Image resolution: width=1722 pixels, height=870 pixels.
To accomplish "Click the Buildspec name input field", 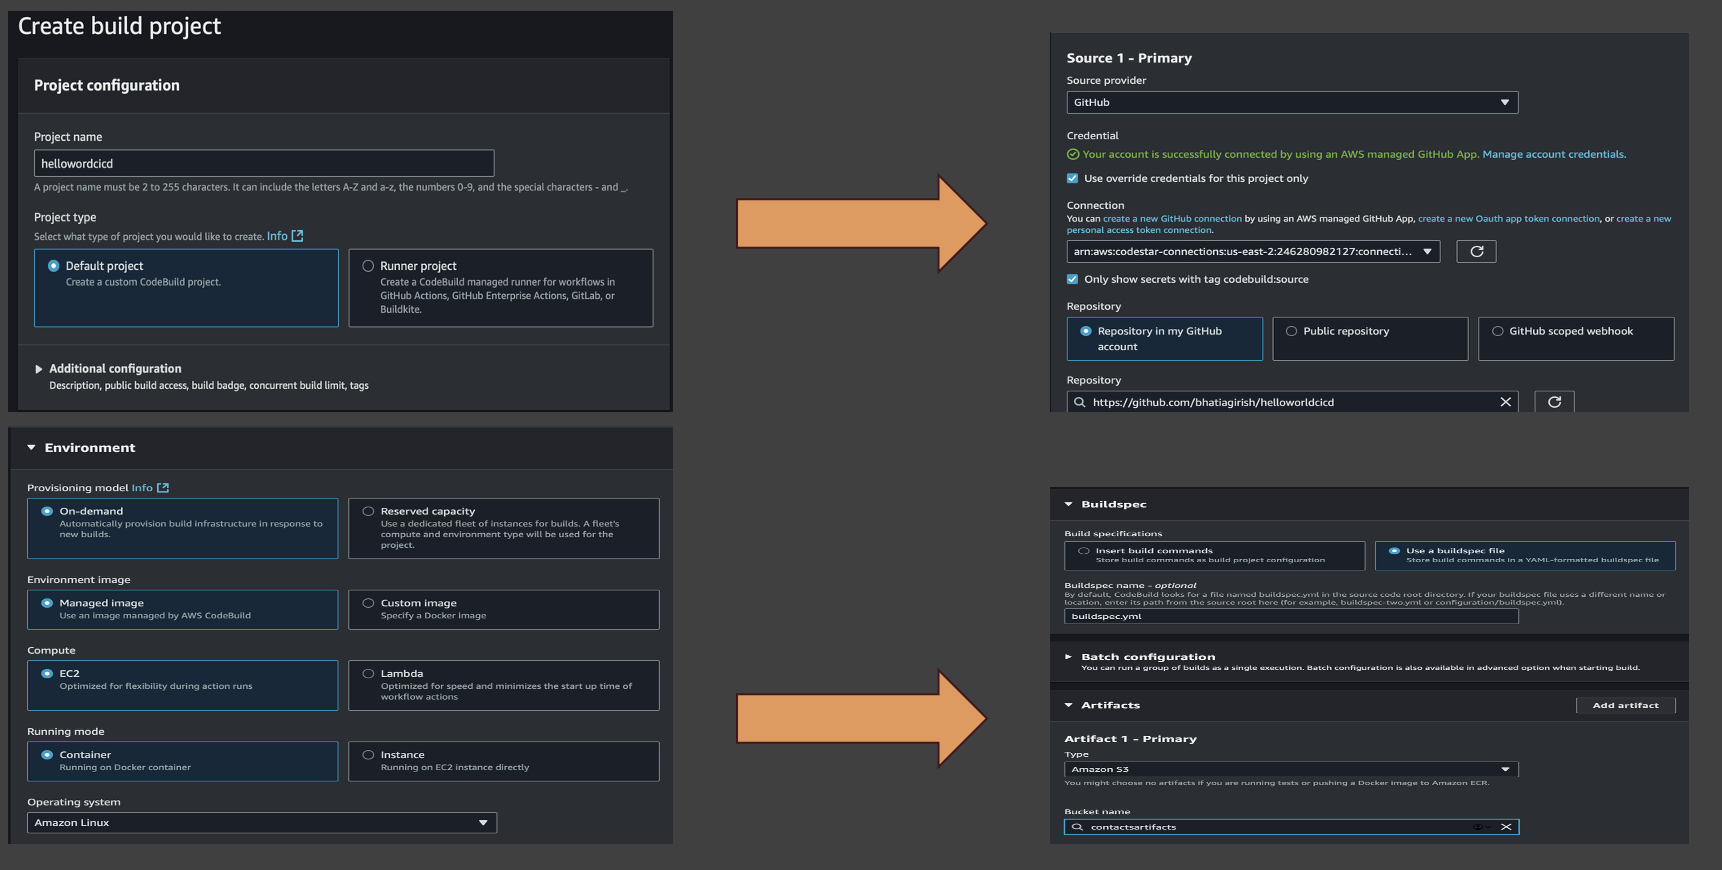I will tap(1291, 616).
